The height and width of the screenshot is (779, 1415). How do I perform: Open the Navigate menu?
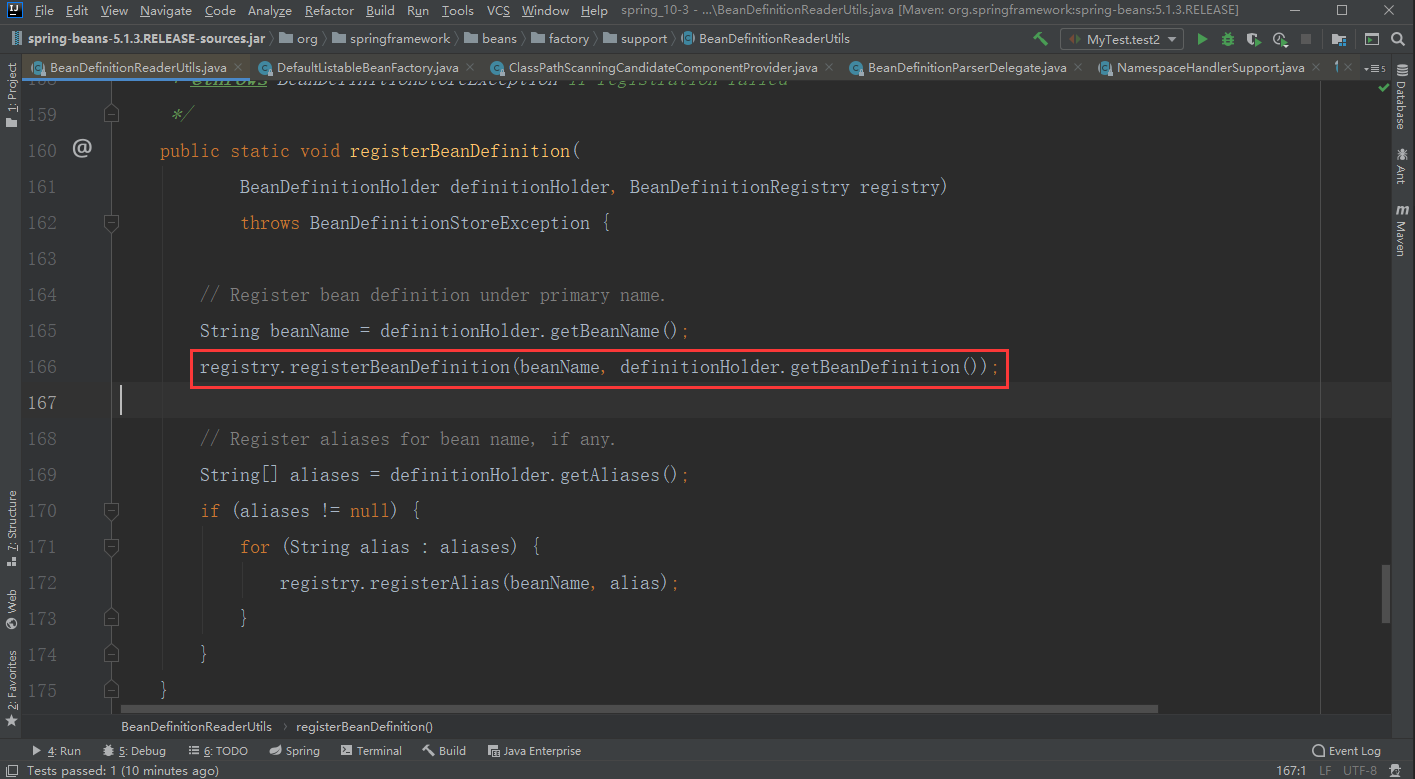pos(166,11)
